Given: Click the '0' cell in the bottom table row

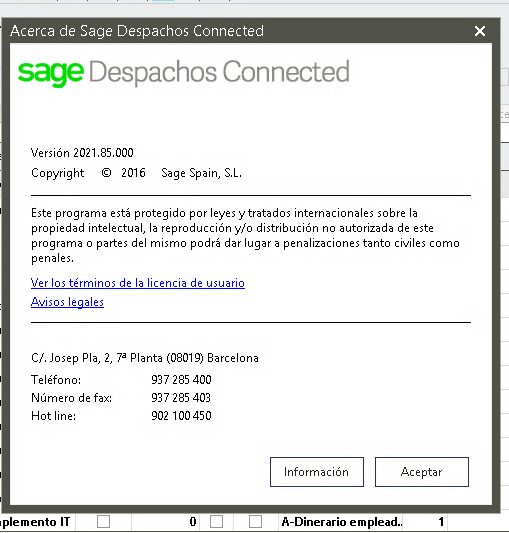Looking at the screenshot, I should click(166, 522).
